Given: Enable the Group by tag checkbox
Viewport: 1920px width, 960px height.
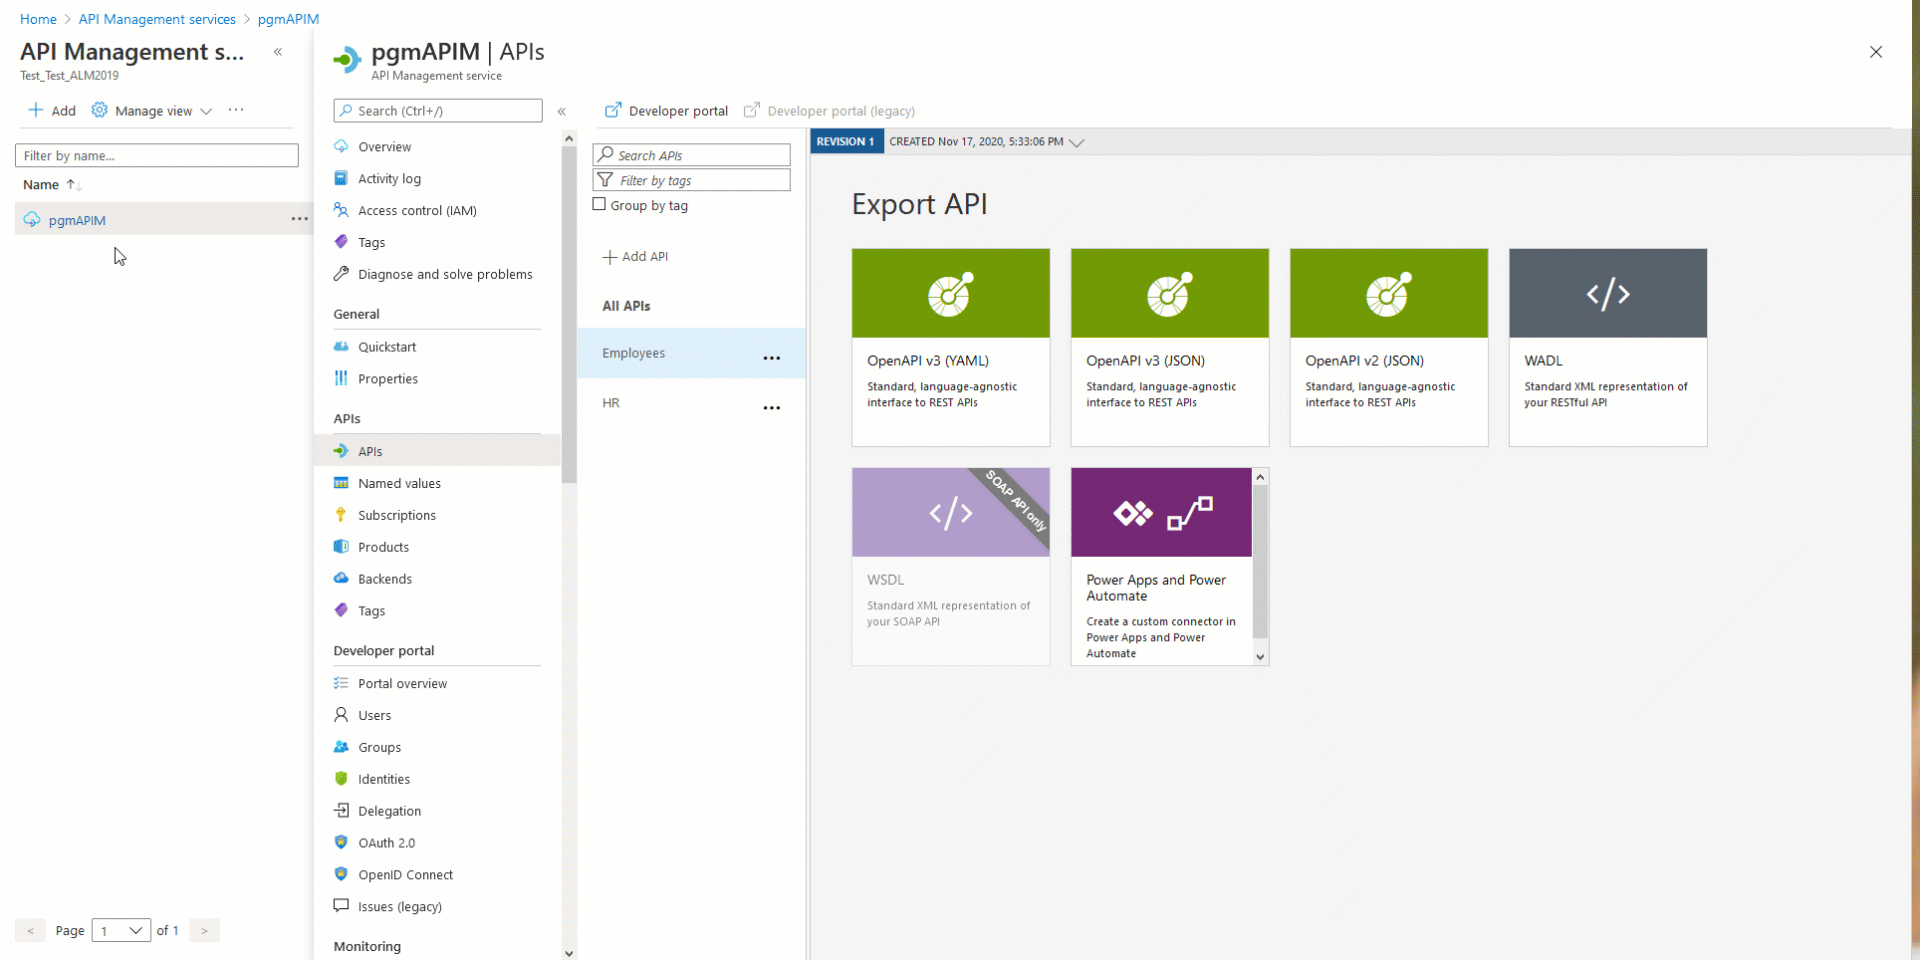Looking at the screenshot, I should 600,205.
